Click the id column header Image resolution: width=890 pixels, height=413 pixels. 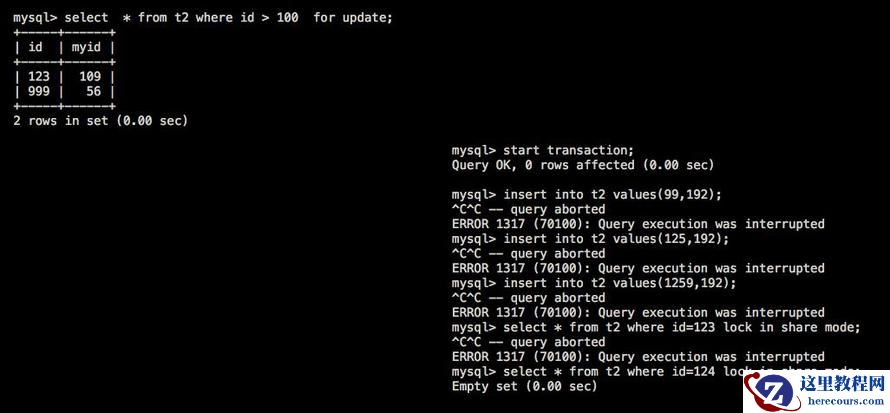(x=35, y=47)
